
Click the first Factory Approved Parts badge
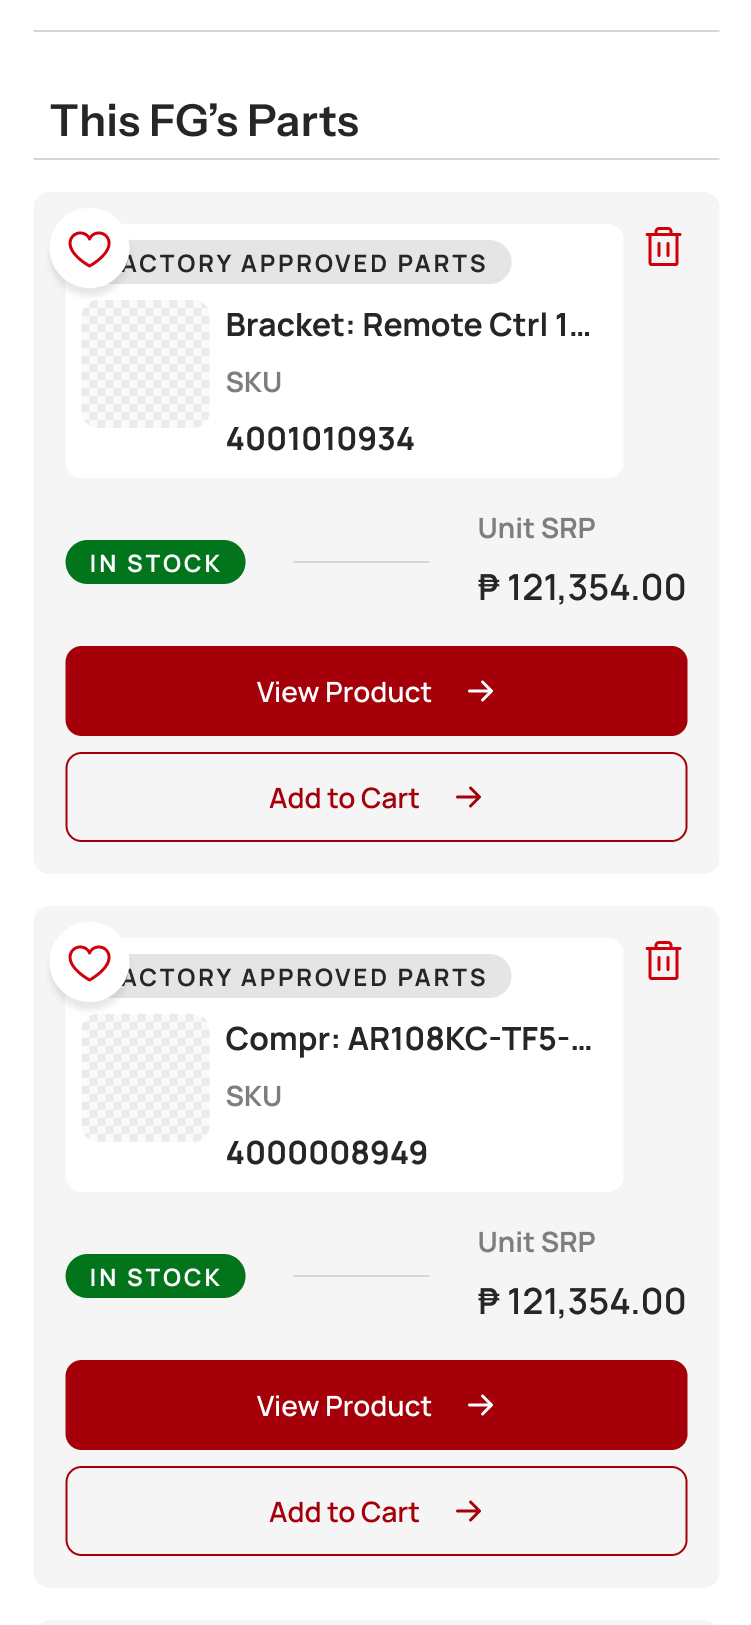point(304,263)
